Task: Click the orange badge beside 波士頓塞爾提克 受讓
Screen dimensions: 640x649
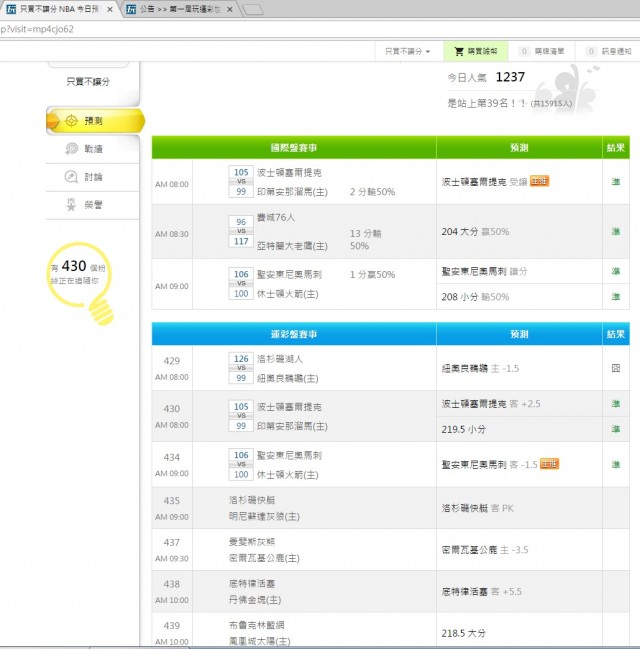Action: point(540,181)
